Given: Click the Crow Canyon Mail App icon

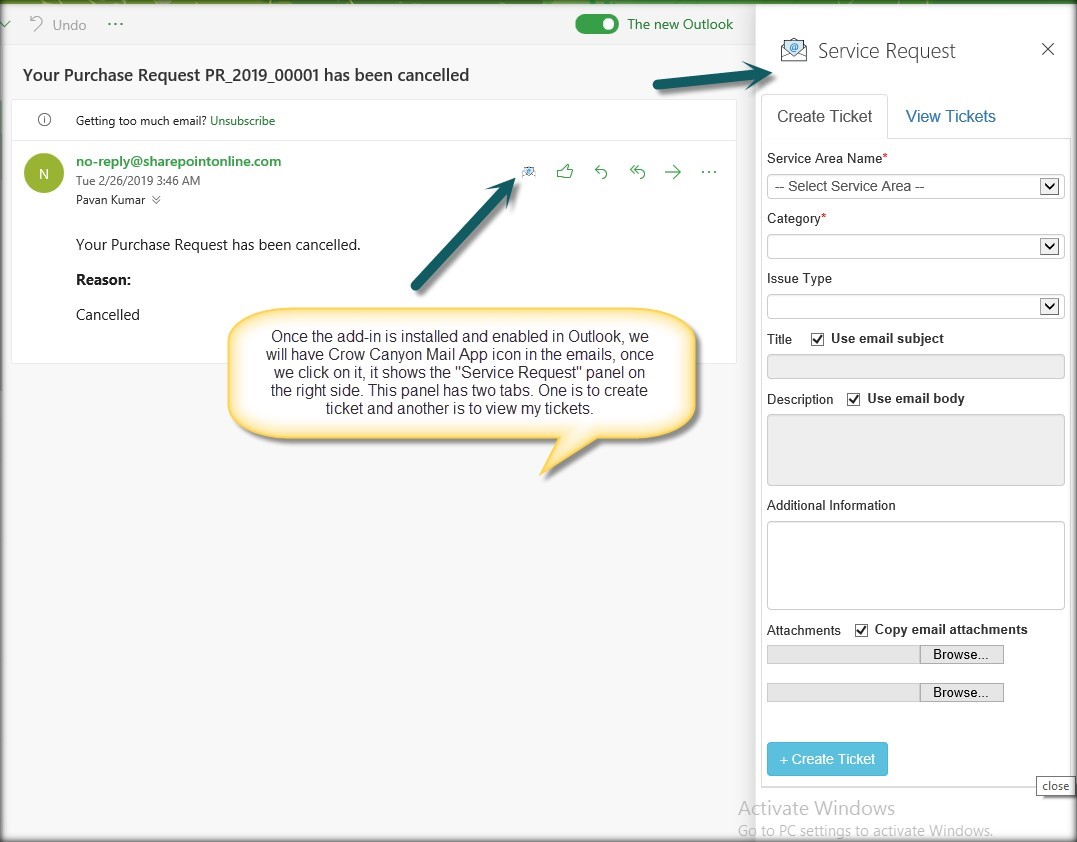Looking at the screenshot, I should [x=528, y=172].
